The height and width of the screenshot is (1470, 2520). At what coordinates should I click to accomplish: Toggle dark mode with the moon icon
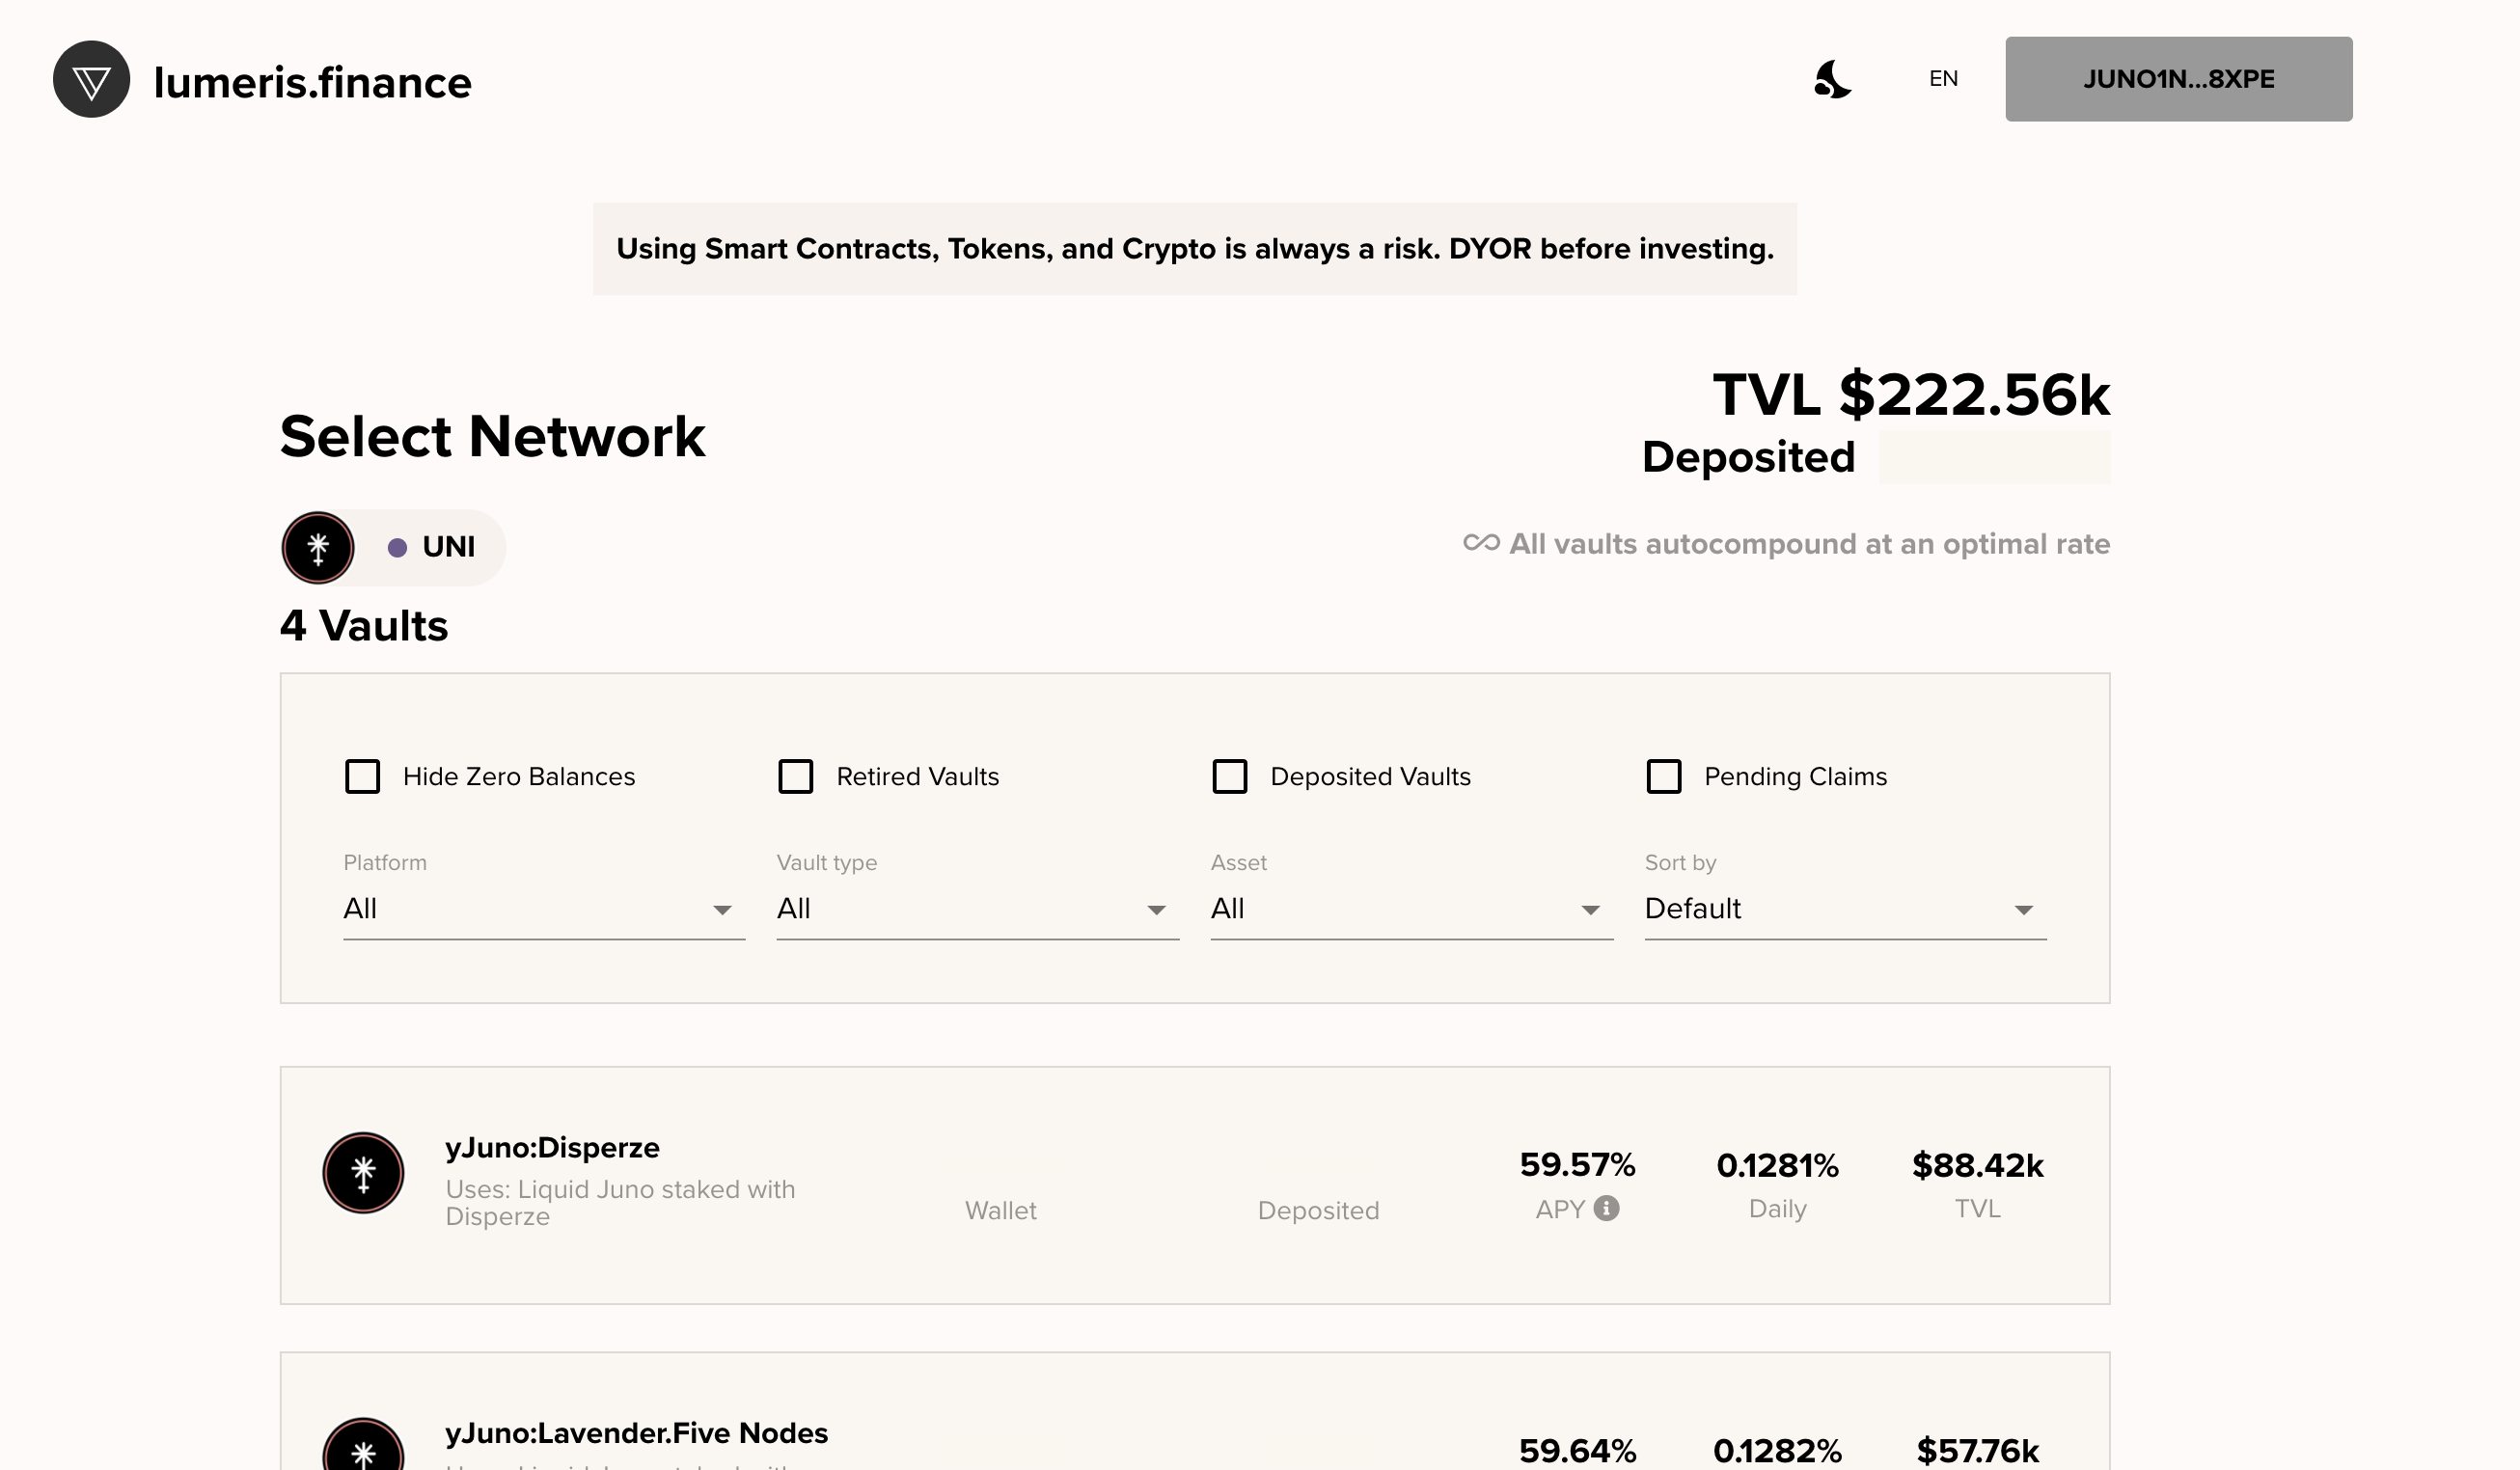click(1832, 80)
